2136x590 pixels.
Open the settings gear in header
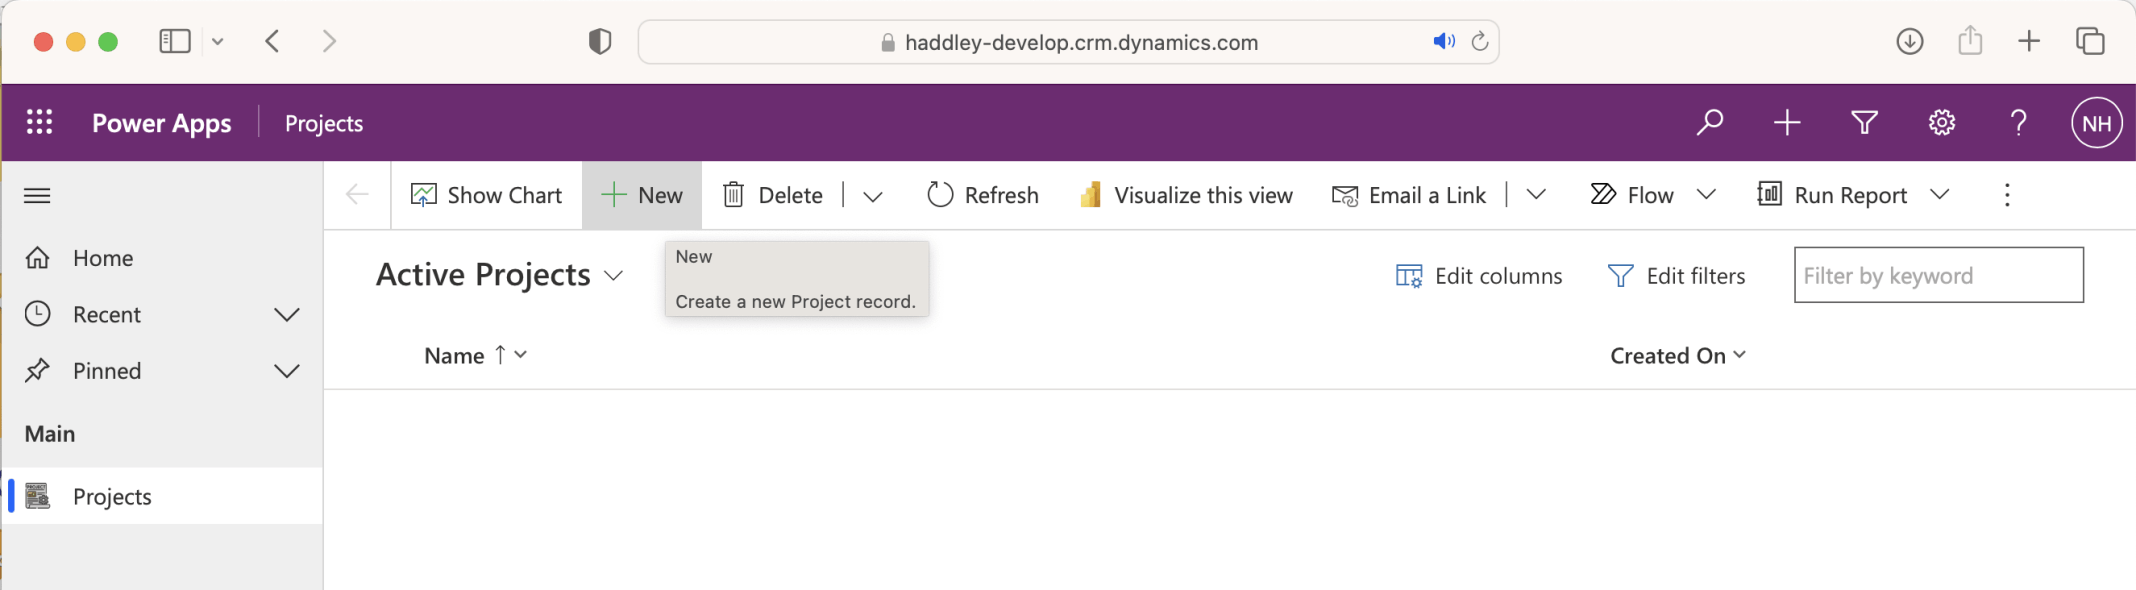pyautogui.click(x=1941, y=122)
